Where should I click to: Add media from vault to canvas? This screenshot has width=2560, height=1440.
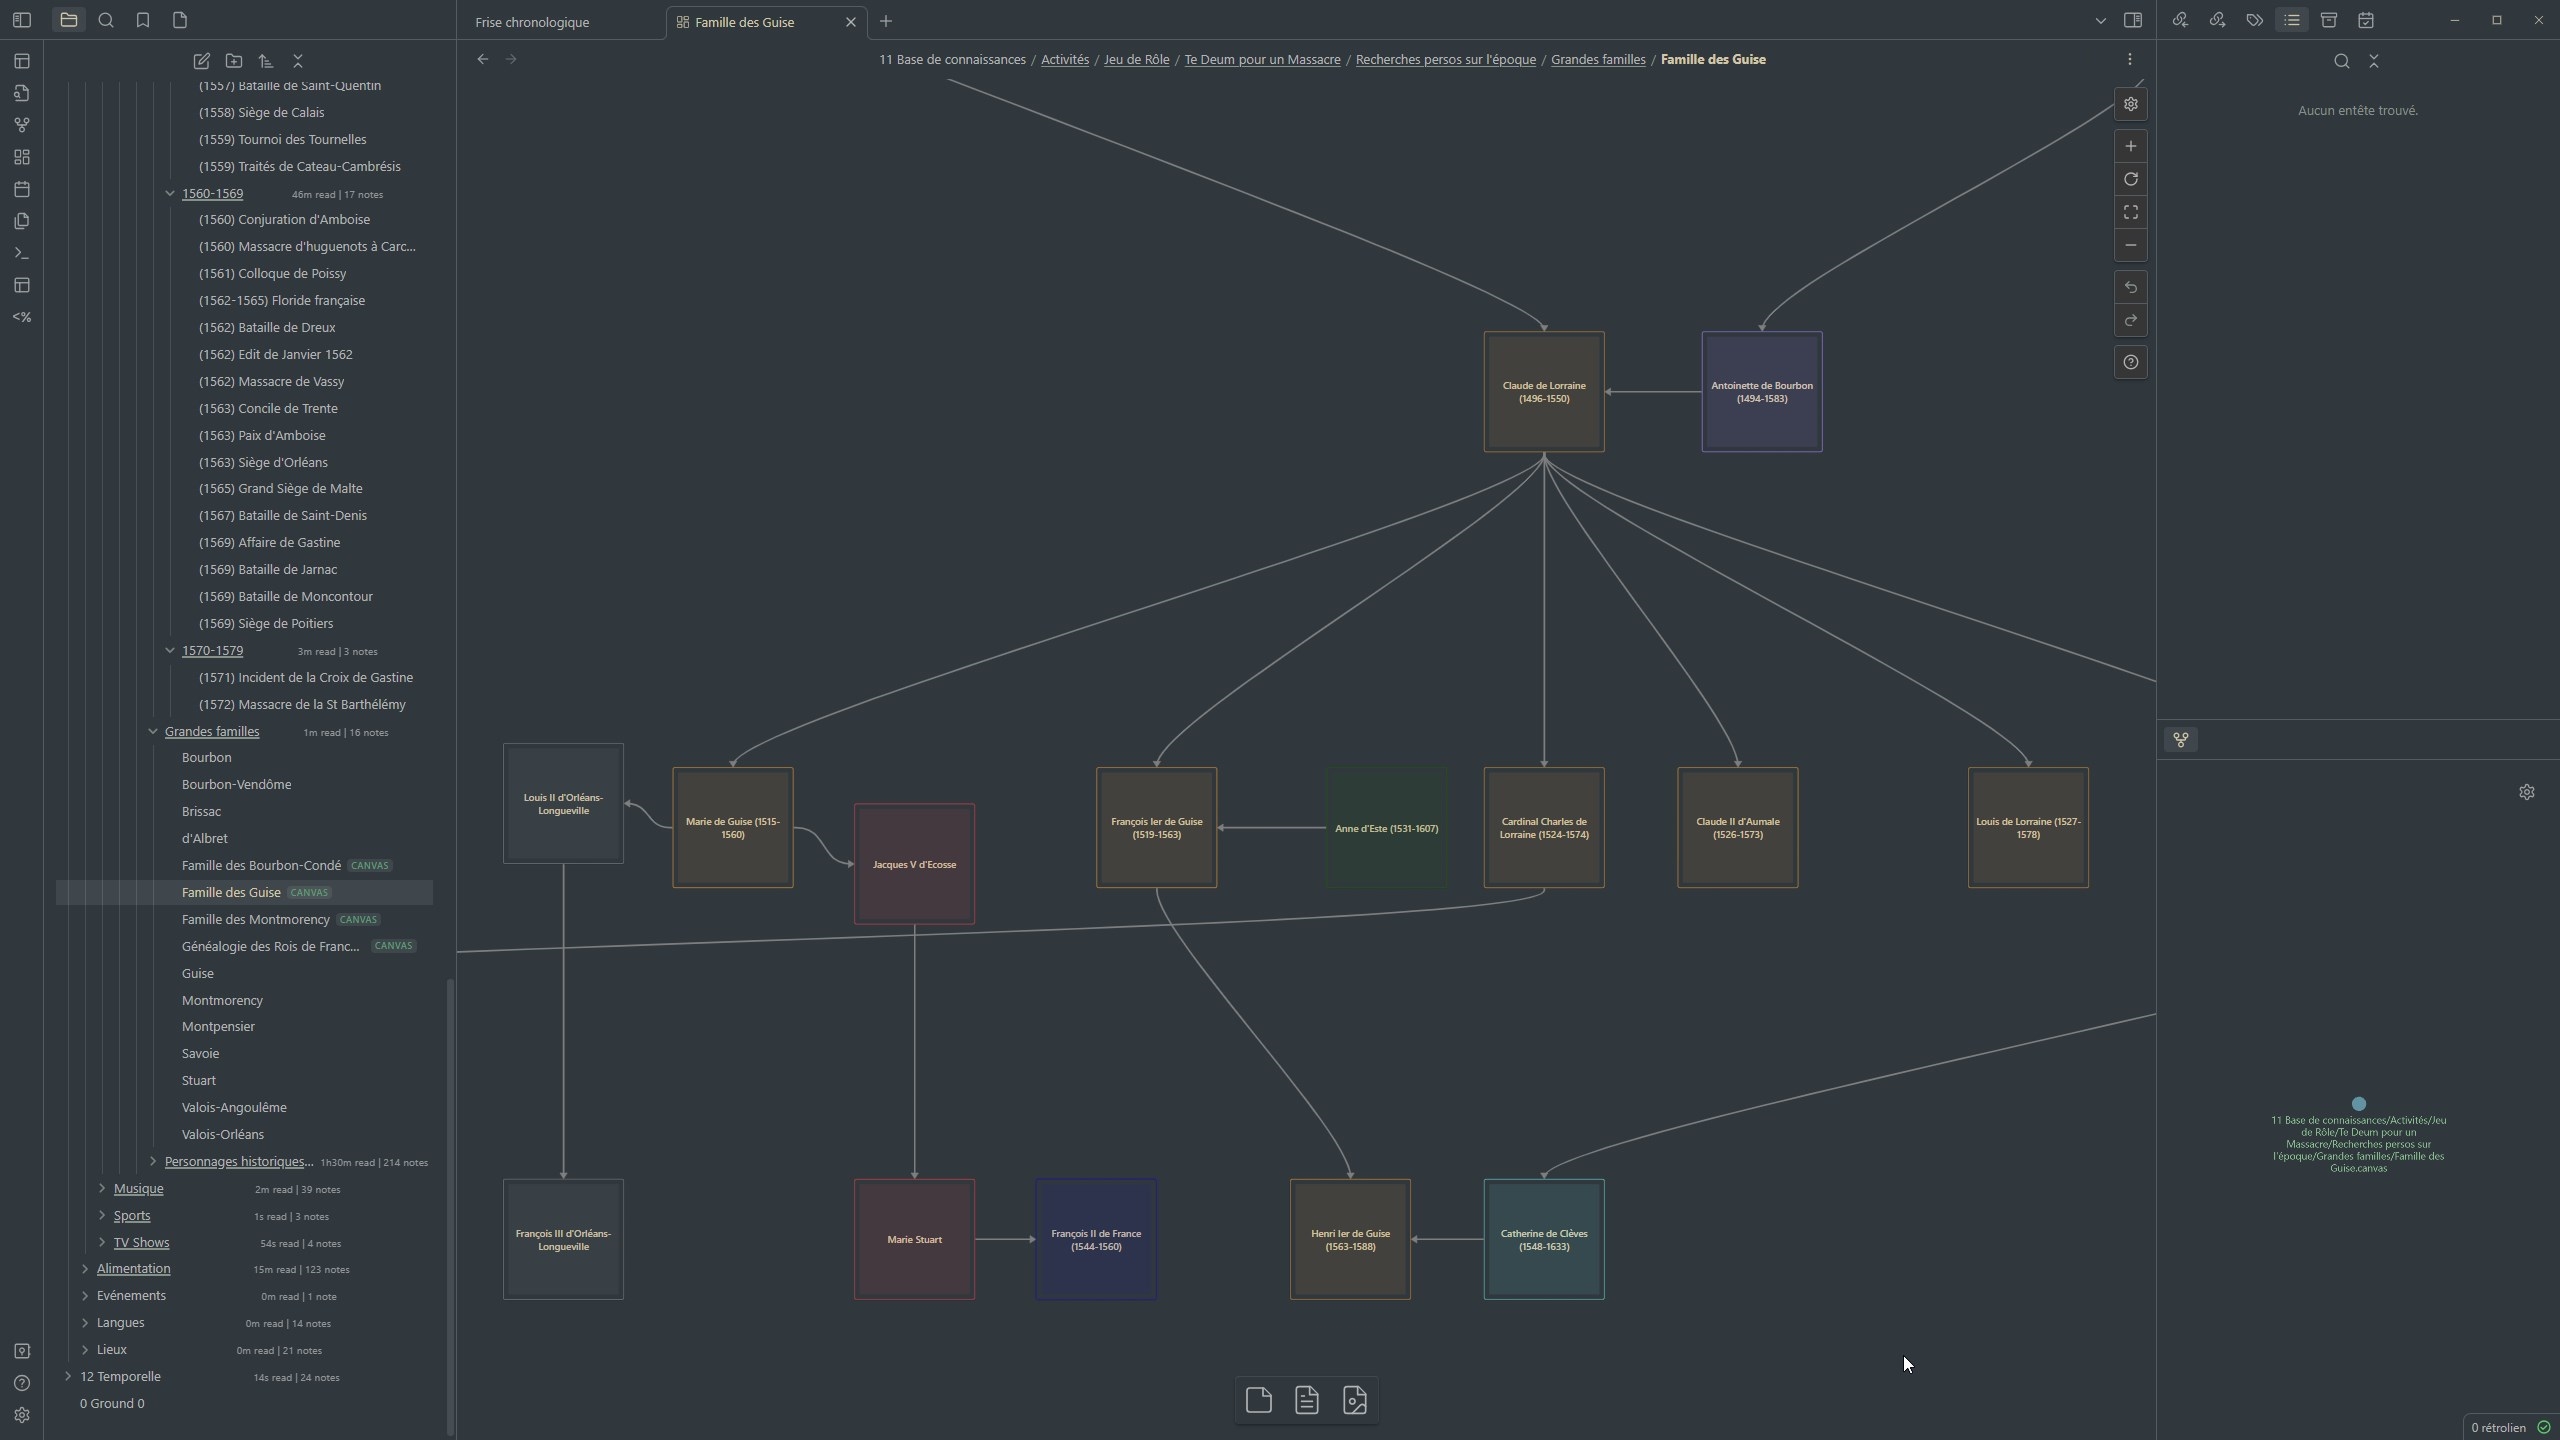tap(1354, 1400)
